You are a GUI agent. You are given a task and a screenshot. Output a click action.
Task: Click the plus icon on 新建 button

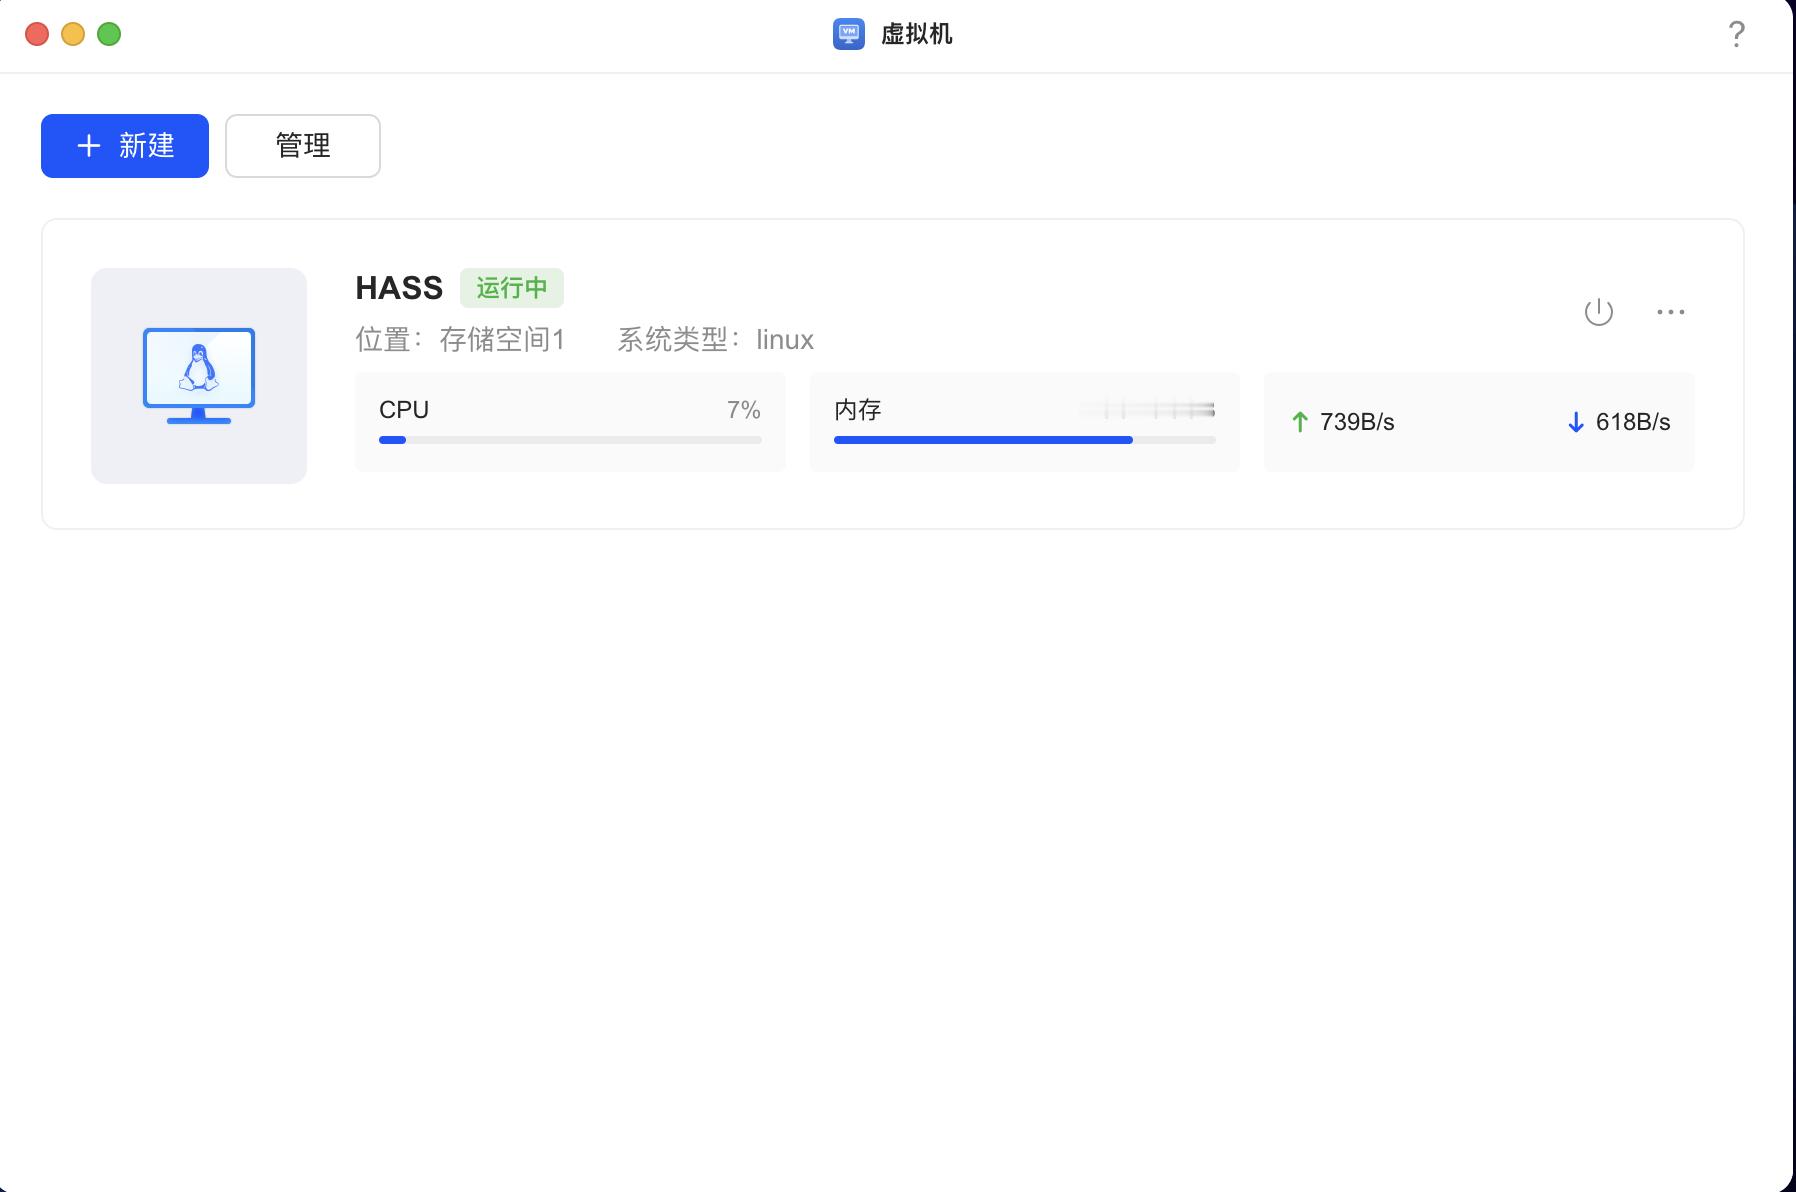(89, 146)
